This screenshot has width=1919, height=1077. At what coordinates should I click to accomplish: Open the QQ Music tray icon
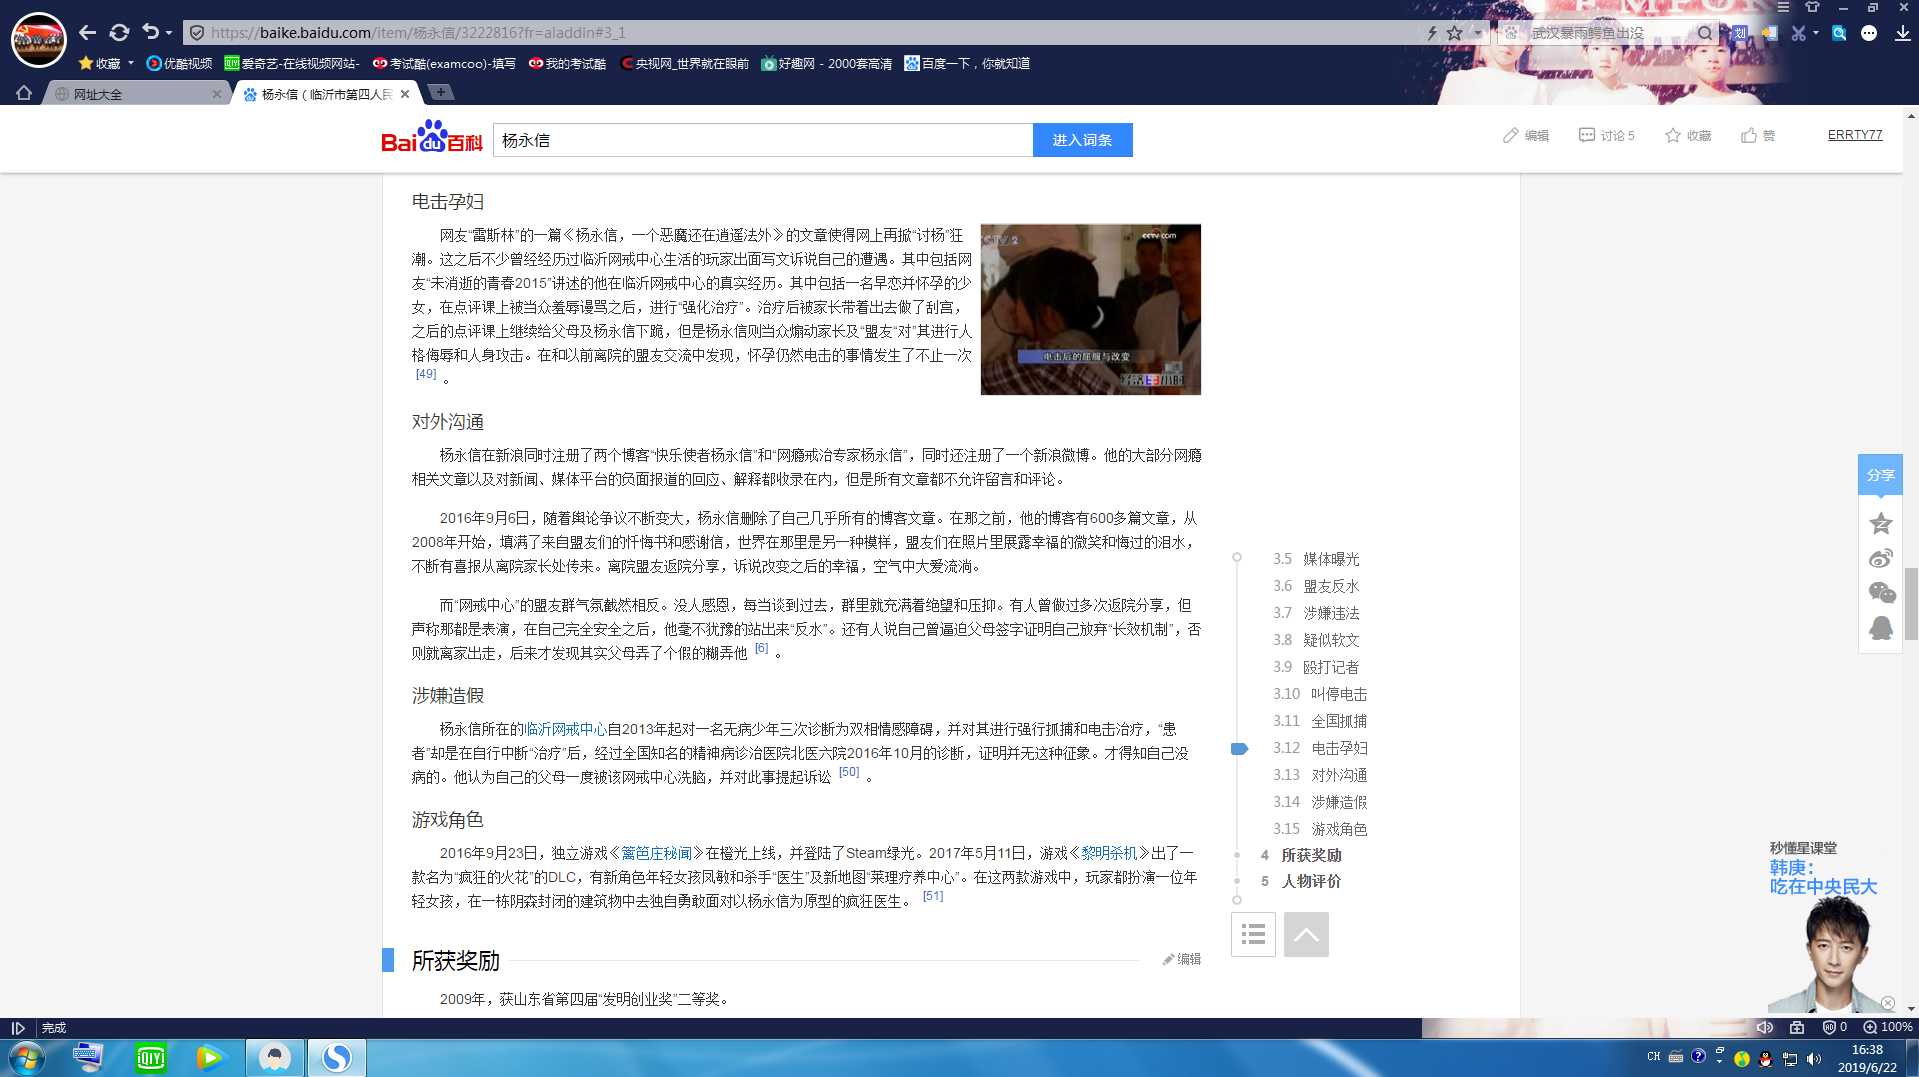point(1742,1059)
